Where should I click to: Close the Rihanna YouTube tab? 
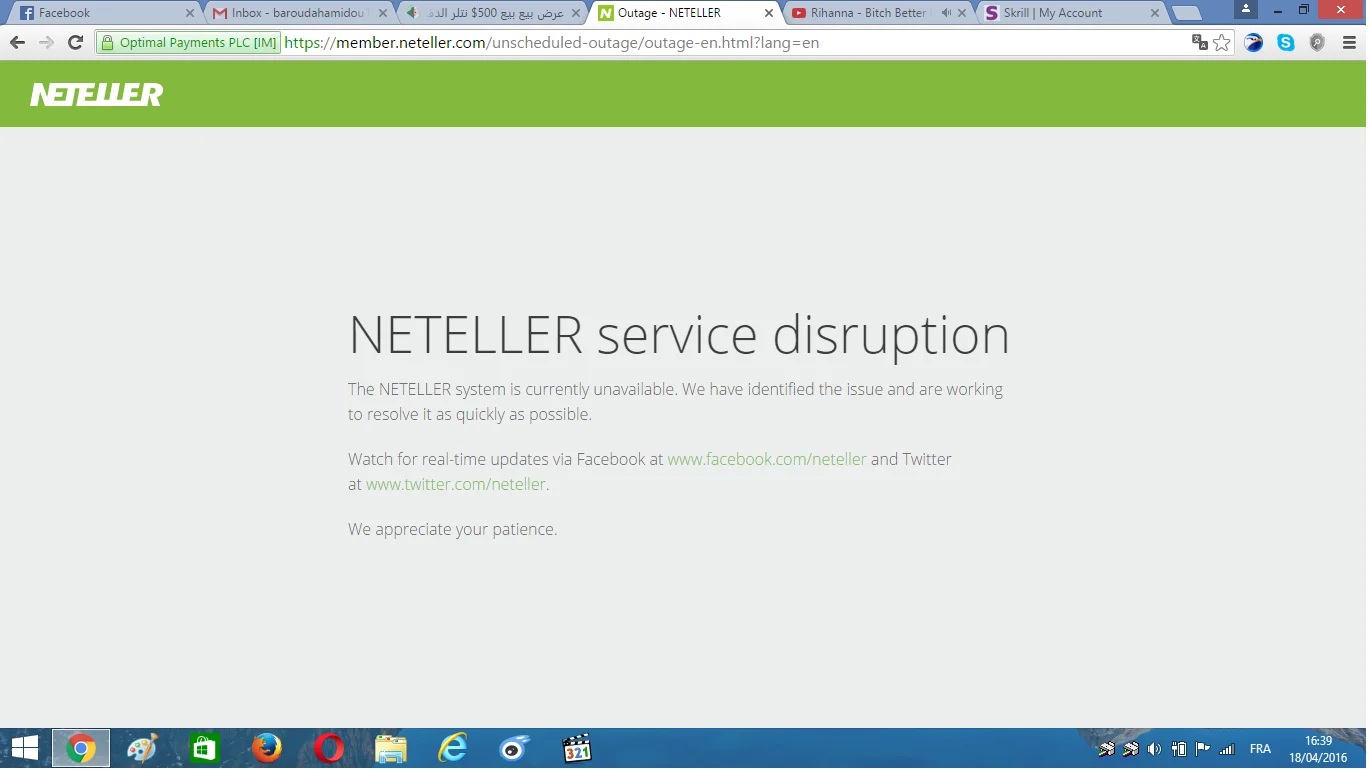(x=962, y=13)
